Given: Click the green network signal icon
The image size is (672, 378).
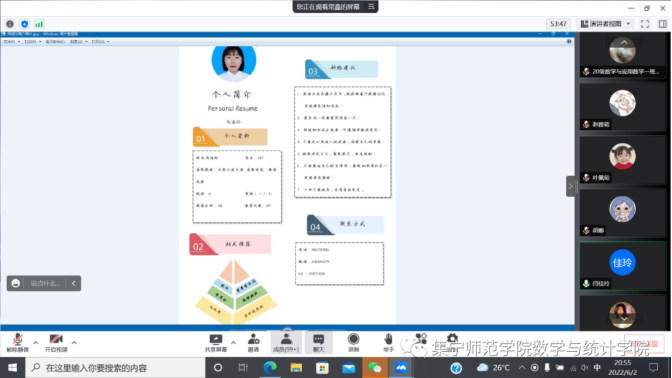Looking at the screenshot, I should click(x=39, y=24).
